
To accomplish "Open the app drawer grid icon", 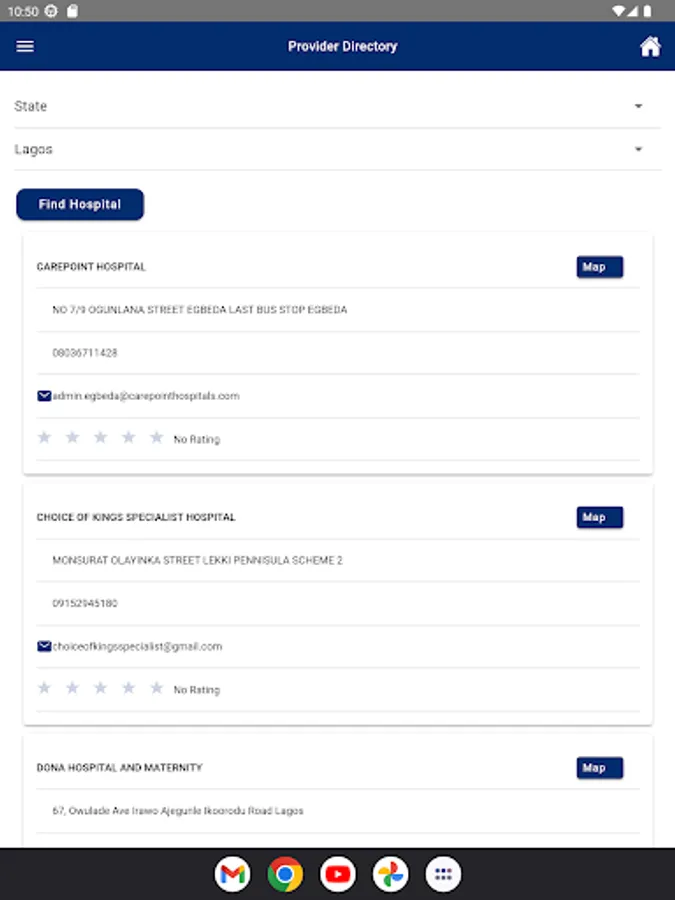I will [444, 875].
